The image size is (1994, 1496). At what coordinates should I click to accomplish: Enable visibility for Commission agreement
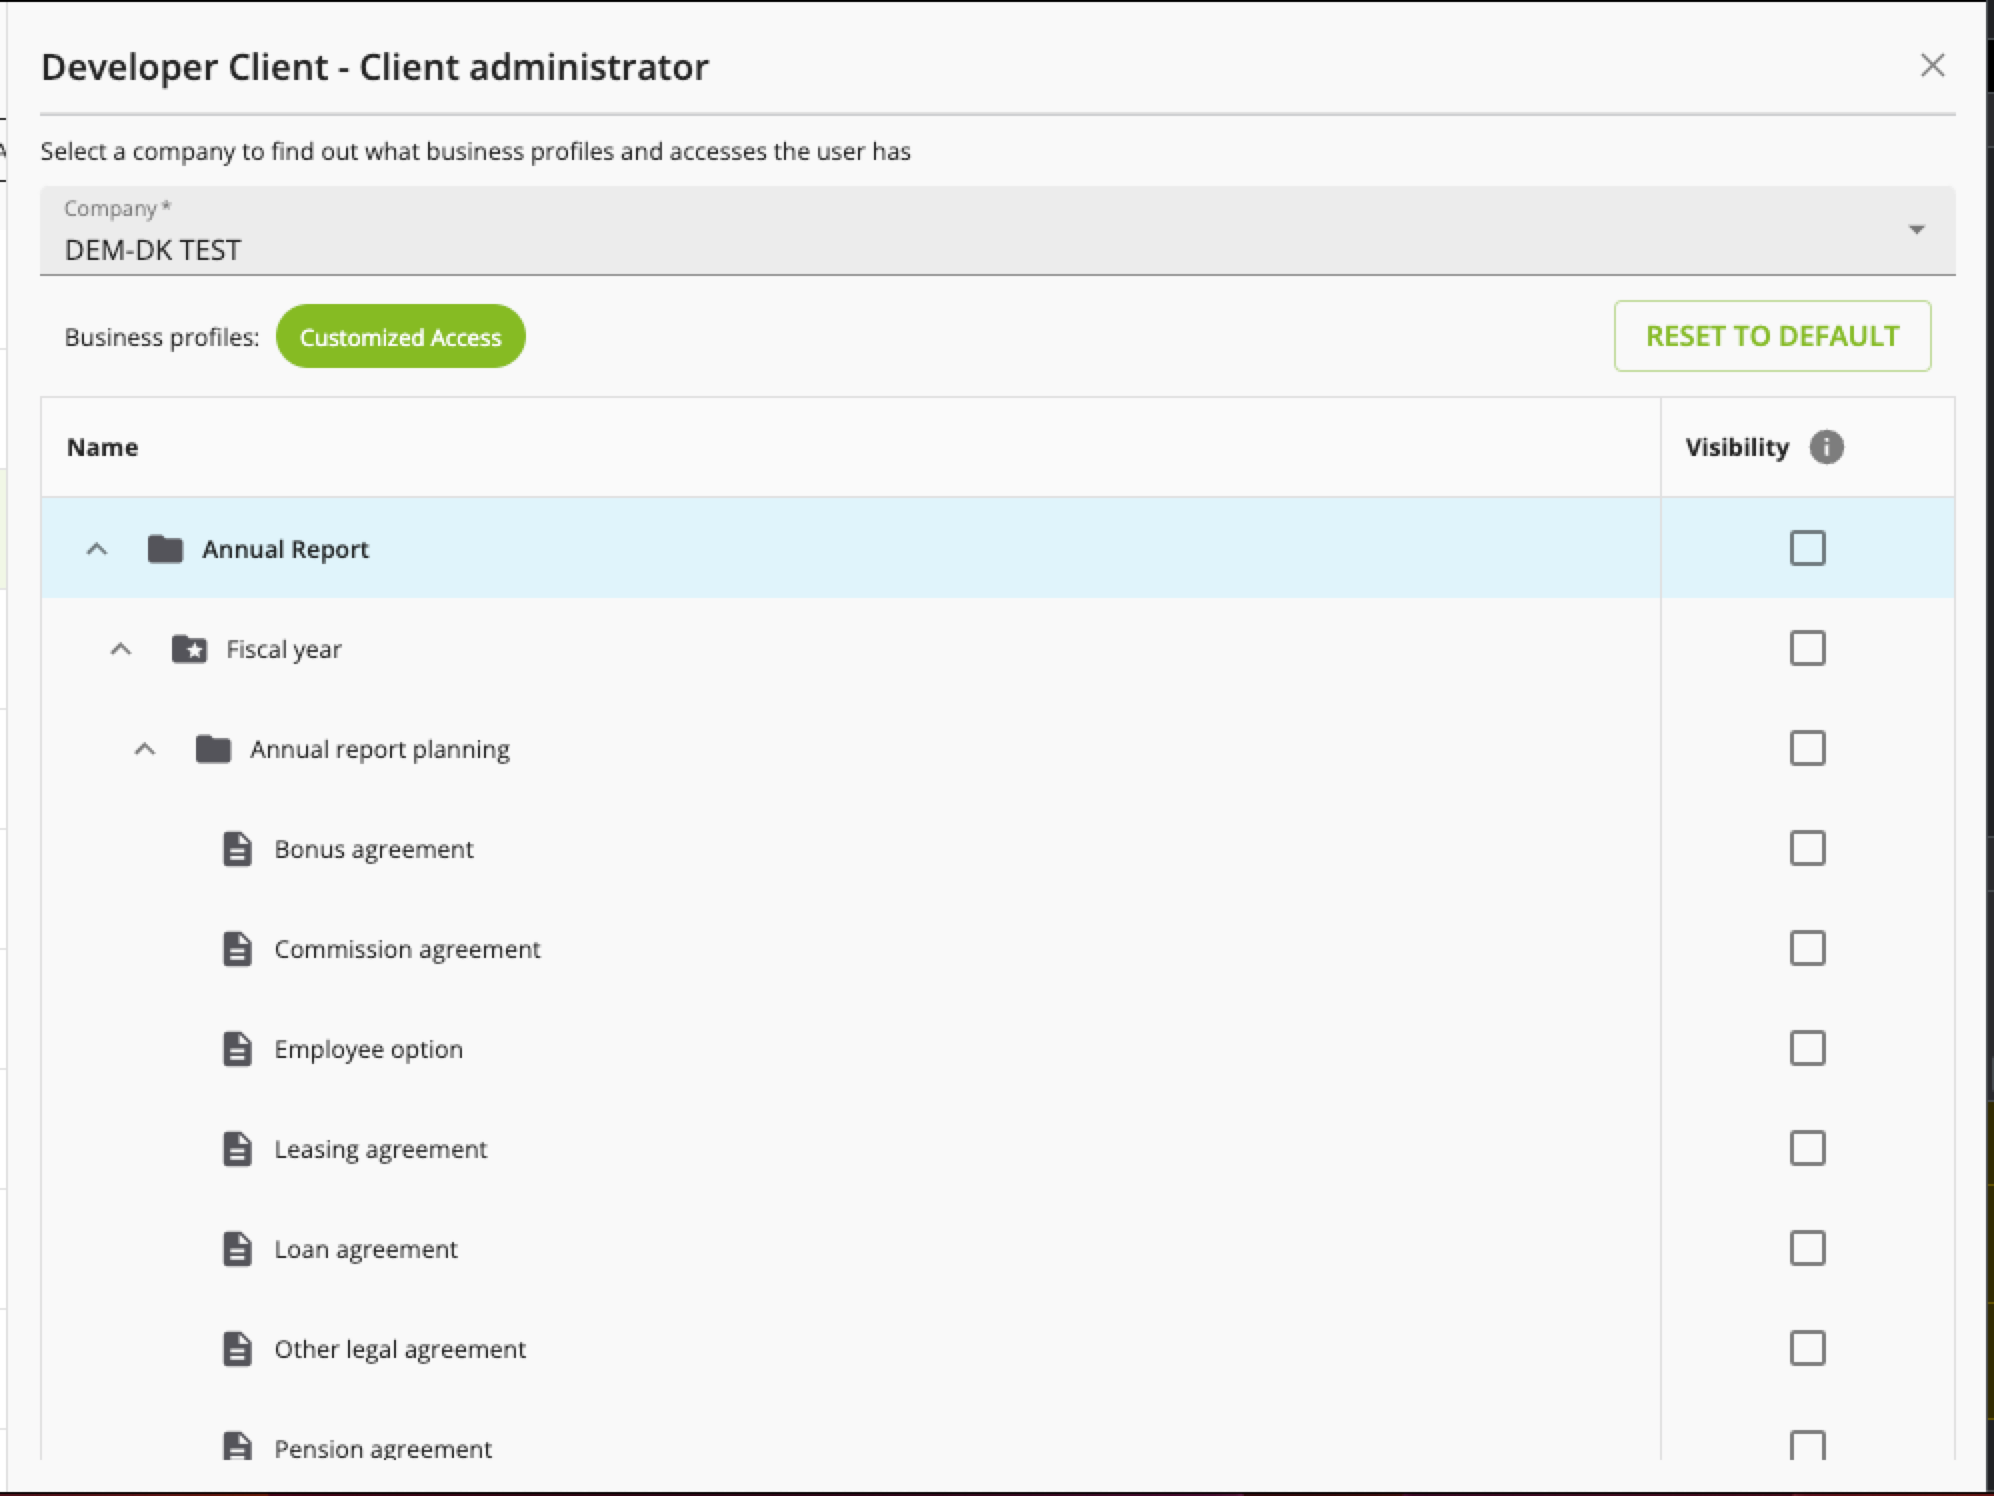point(1808,948)
